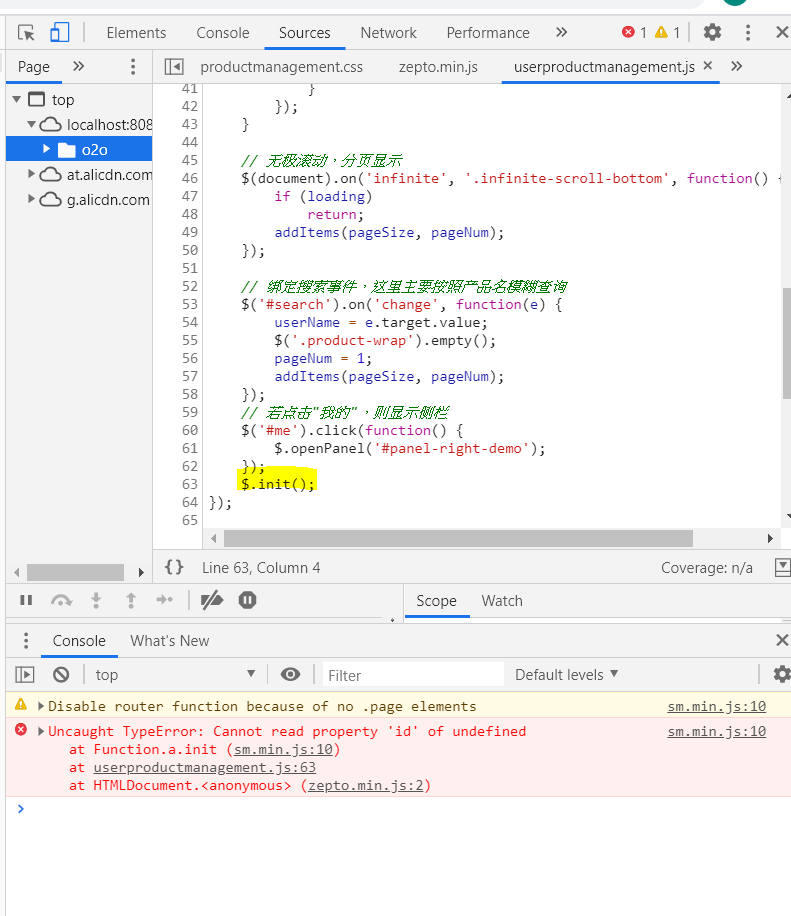The height and width of the screenshot is (916, 791).
Task: Switch to zepto.min.js file tab
Action: (x=438, y=67)
